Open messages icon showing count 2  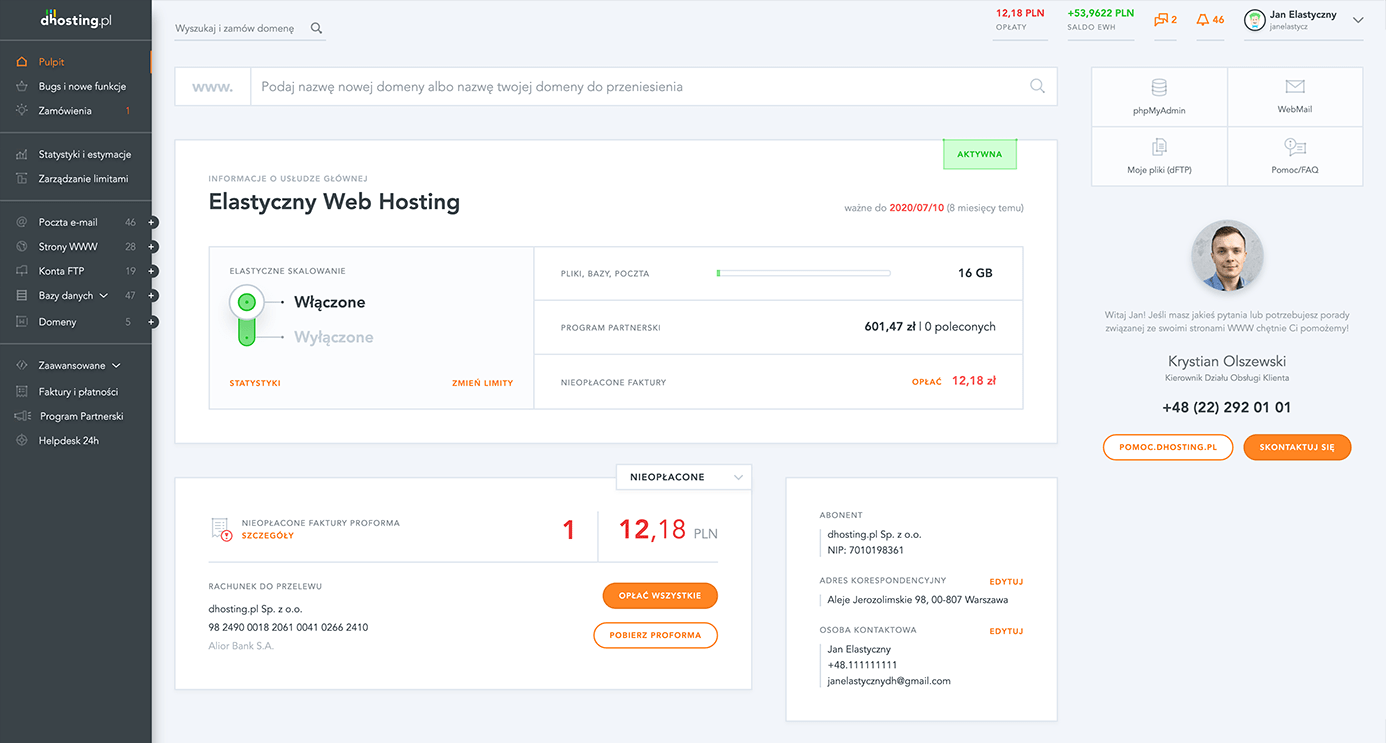point(1165,20)
